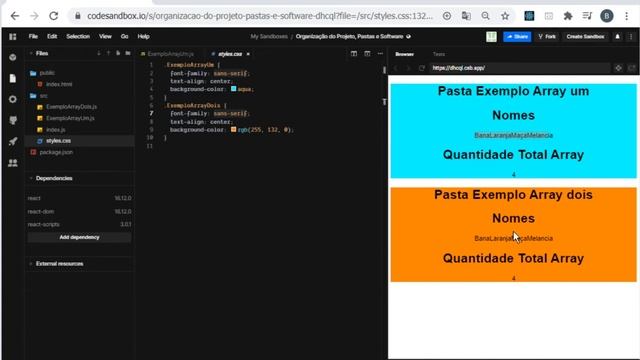Open Sandbox Info sidebar icon
This screenshot has height=360, width=640.
(13, 57)
